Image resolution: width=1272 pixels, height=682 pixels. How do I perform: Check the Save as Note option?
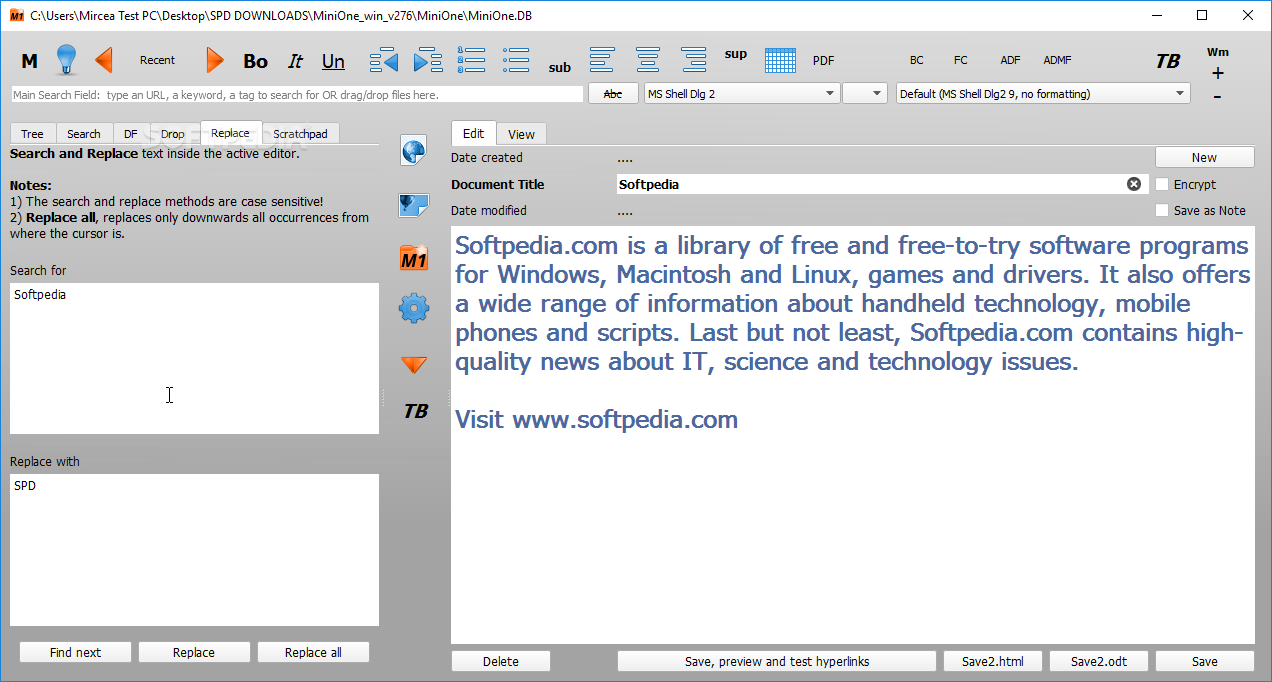click(1162, 210)
